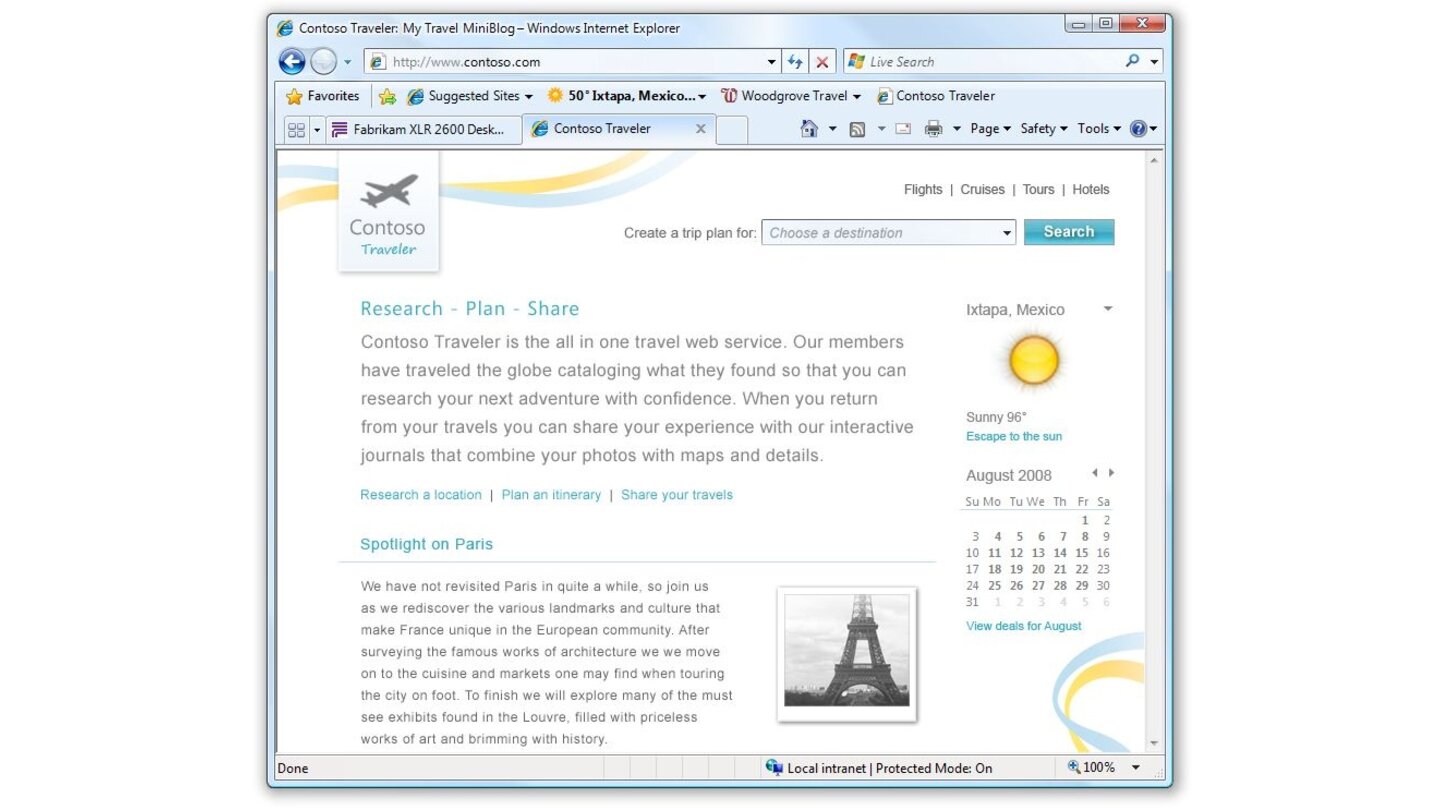Open a new blank tab
The image size is (1440, 810).
pyautogui.click(x=732, y=130)
